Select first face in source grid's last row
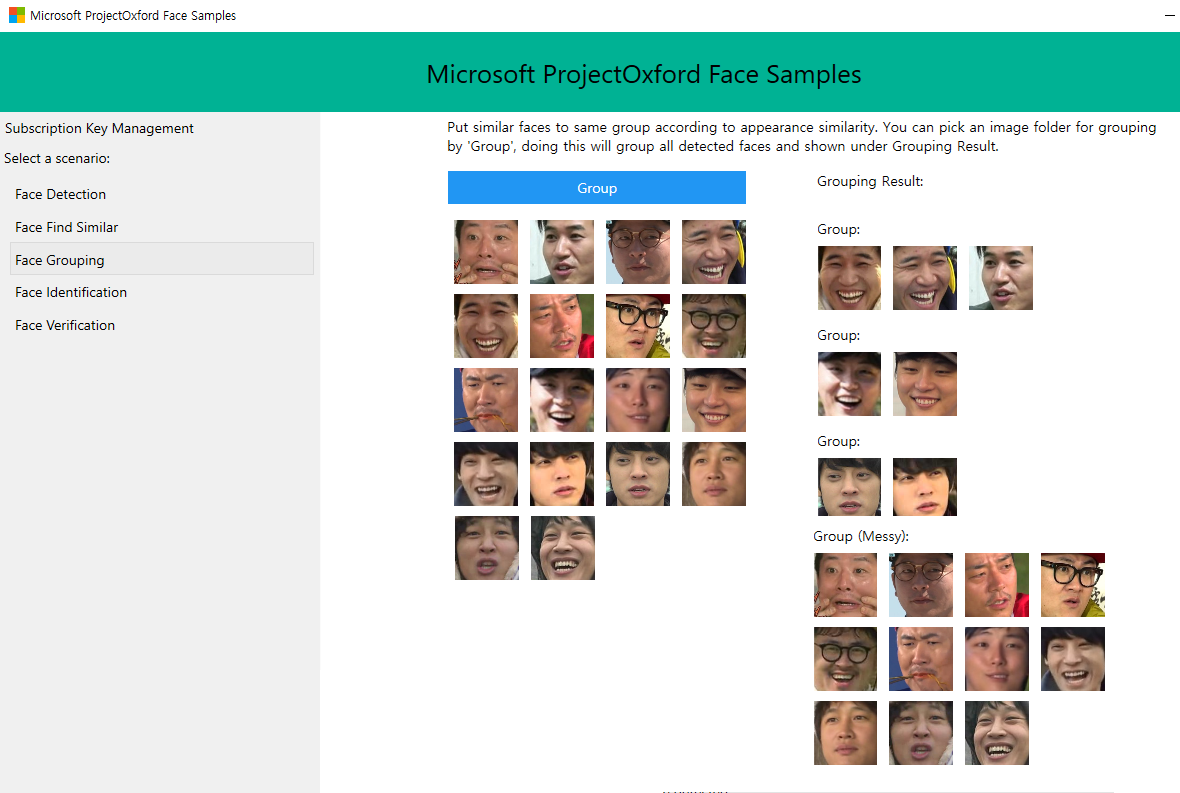This screenshot has width=1180, height=793. (487, 548)
